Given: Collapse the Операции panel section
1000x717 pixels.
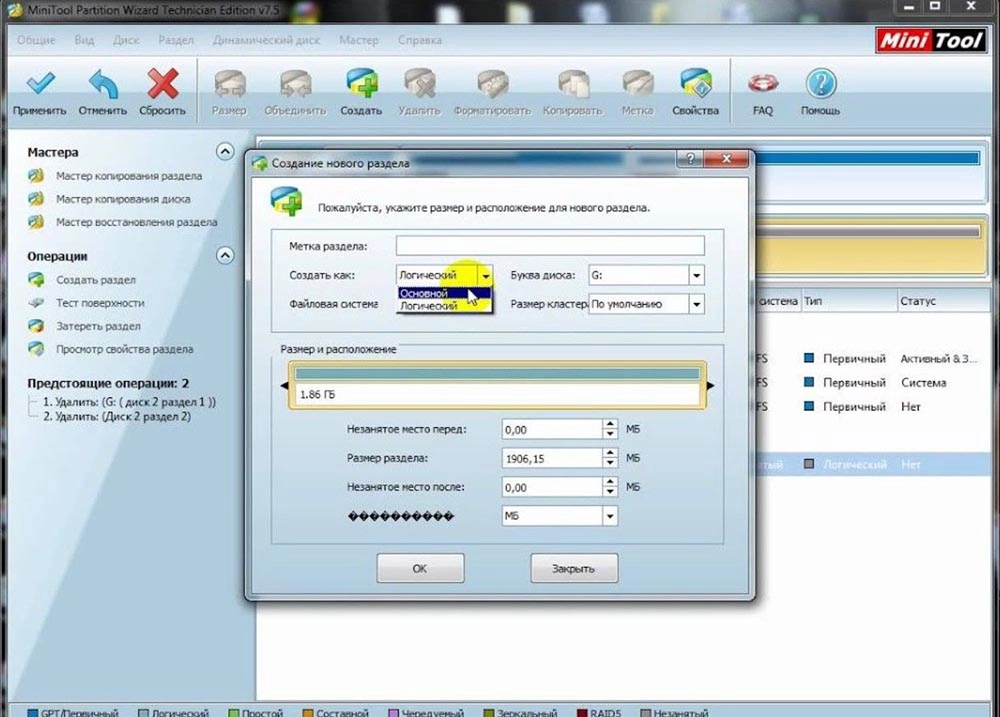Looking at the screenshot, I should point(224,256).
